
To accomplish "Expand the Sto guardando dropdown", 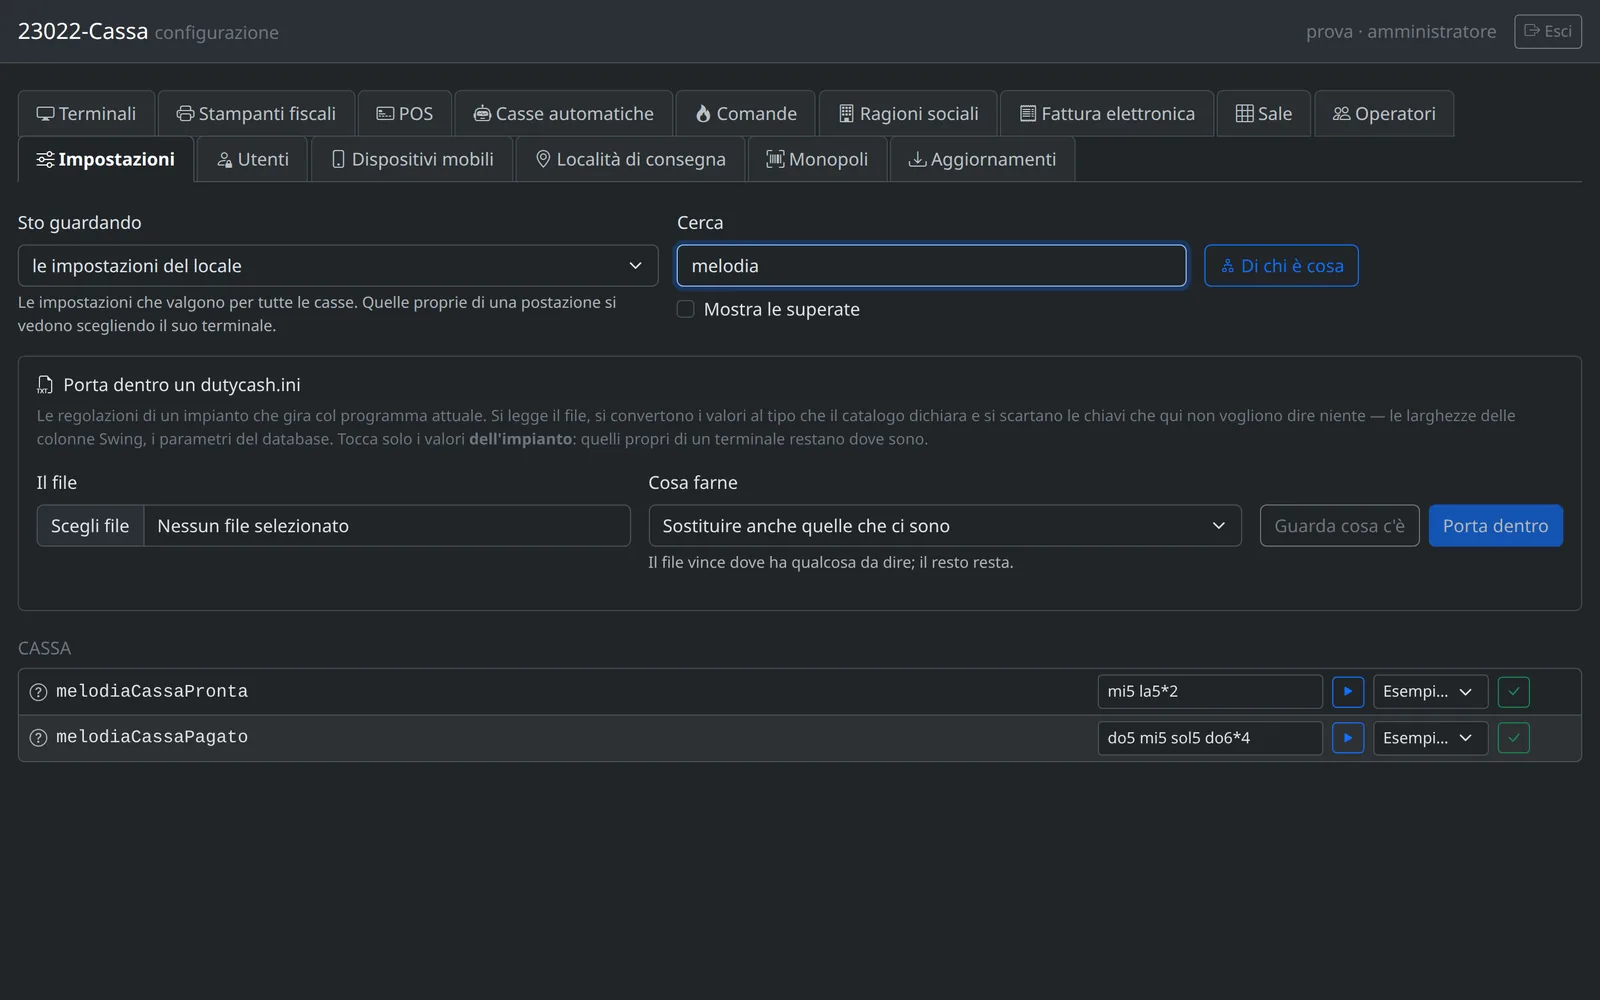I will pyautogui.click(x=338, y=266).
